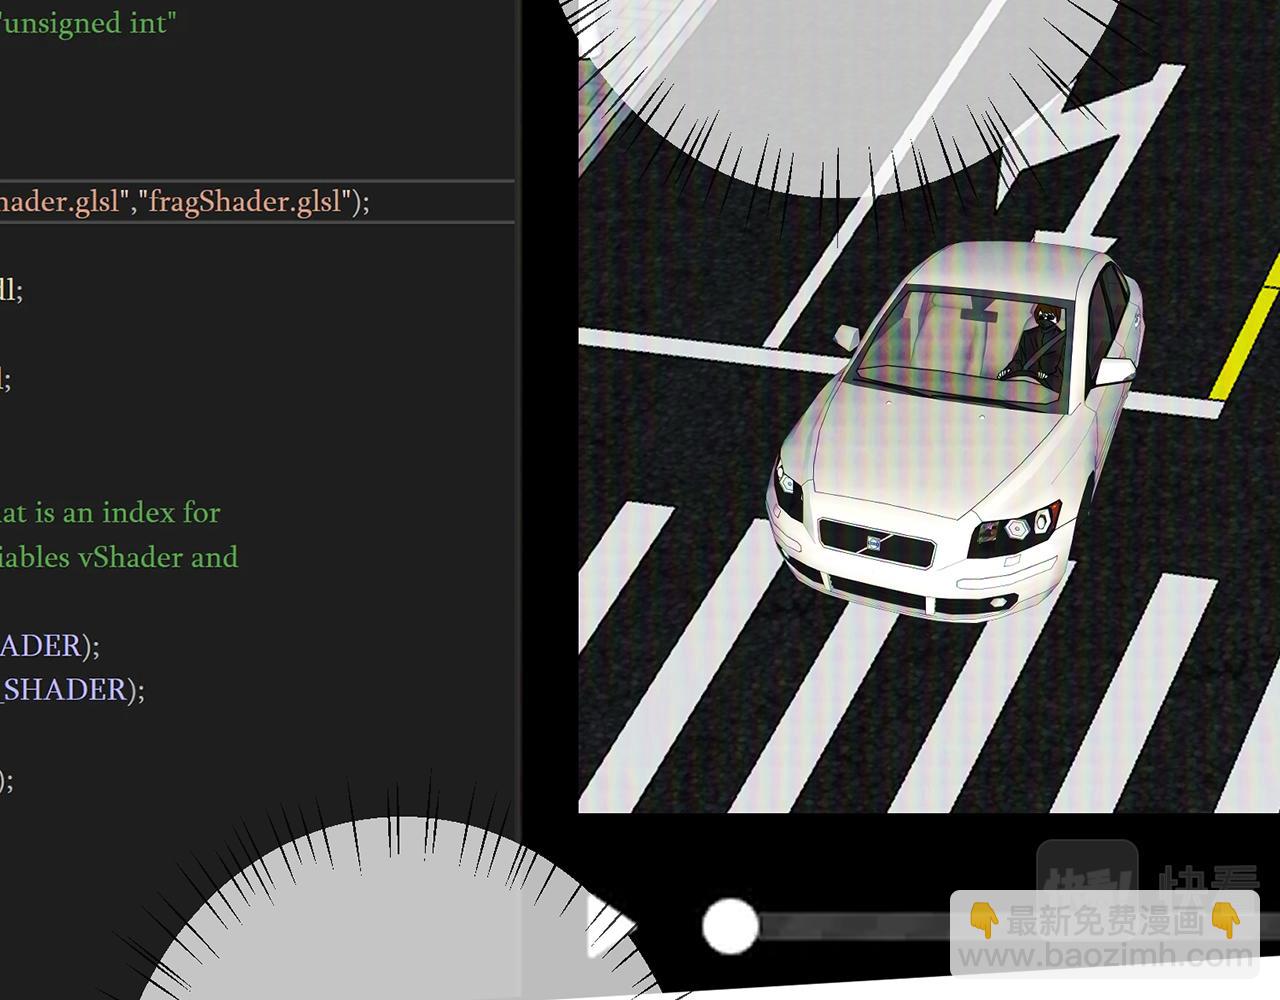Click the Volvo grille emblem
This screenshot has height=1000, width=1280.
click(x=873, y=543)
